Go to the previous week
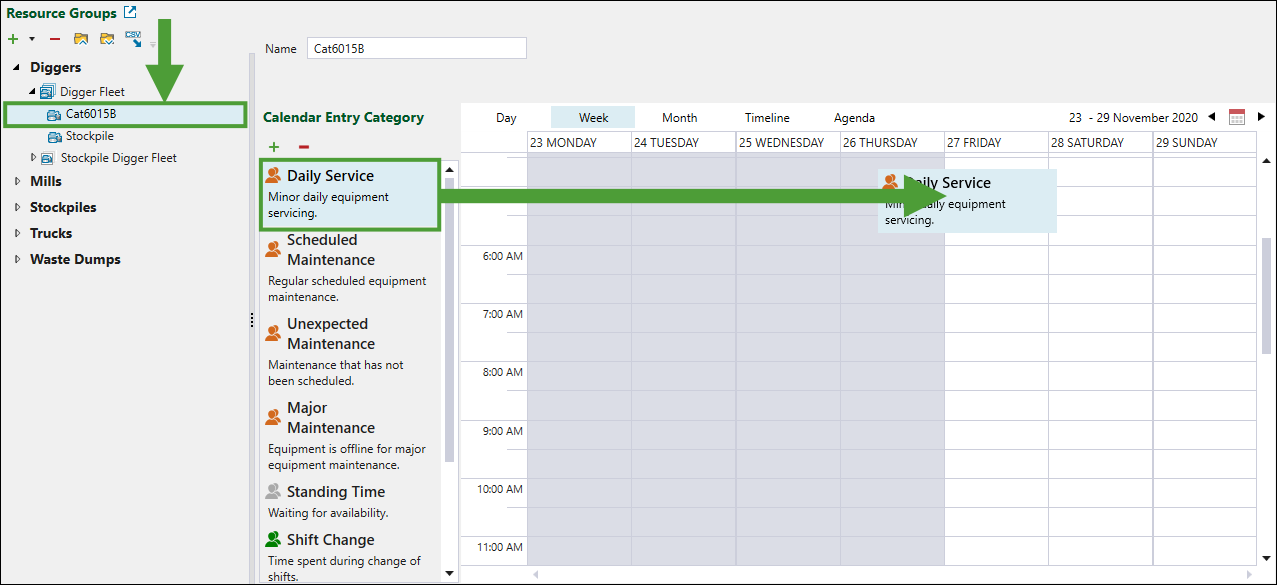The height and width of the screenshot is (585, 1277). click(x=1212, y=117)
